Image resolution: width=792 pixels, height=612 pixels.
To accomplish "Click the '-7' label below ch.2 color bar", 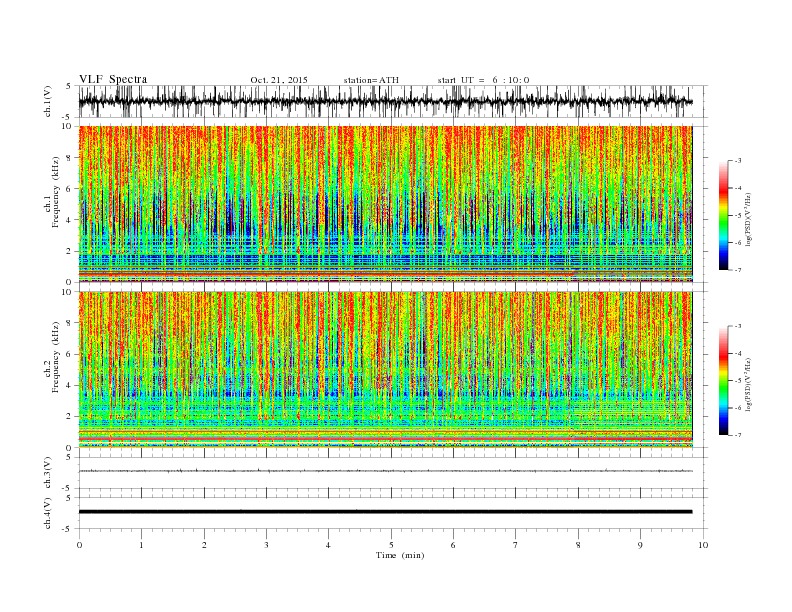I will click(x=737, y=435).
